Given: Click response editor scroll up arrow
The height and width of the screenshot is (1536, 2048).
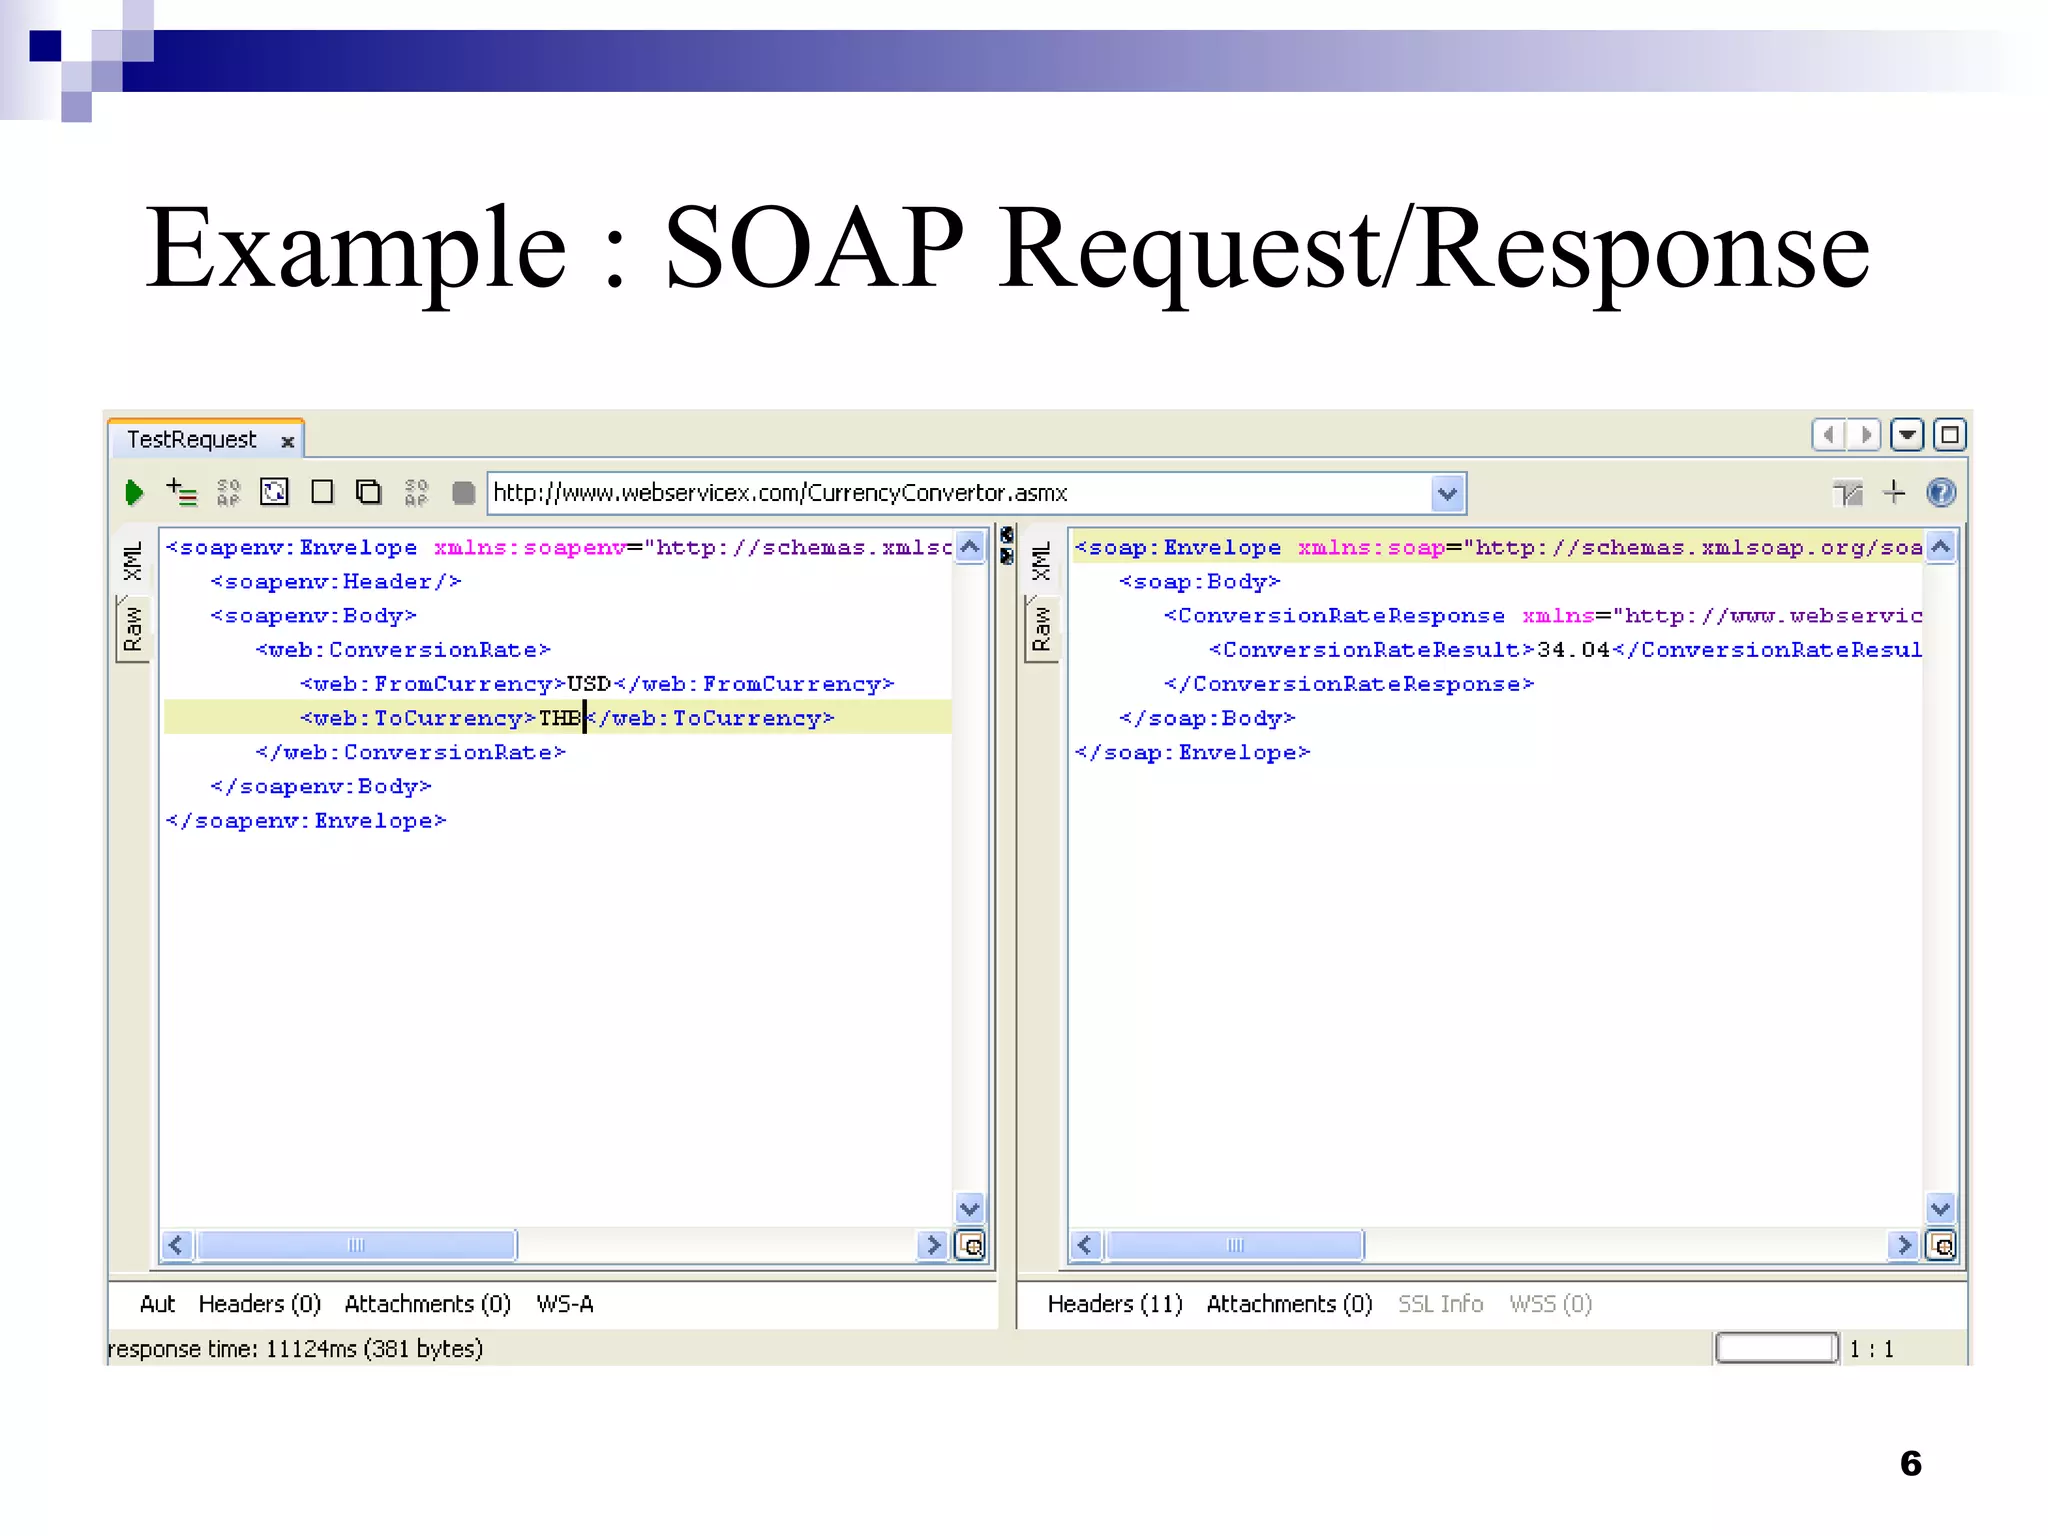Looking at the screenshot, I should click(x=1941, y=547).
